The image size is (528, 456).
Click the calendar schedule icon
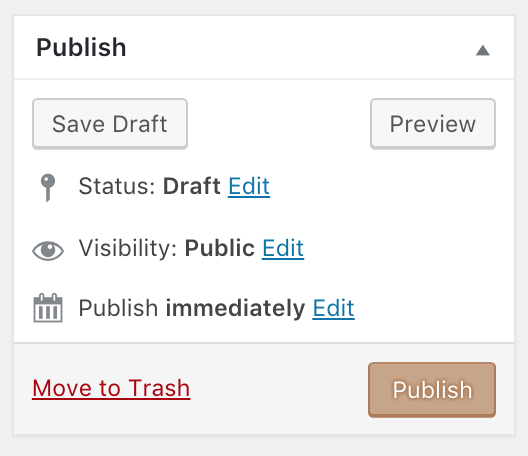click(x=48, y=308)
